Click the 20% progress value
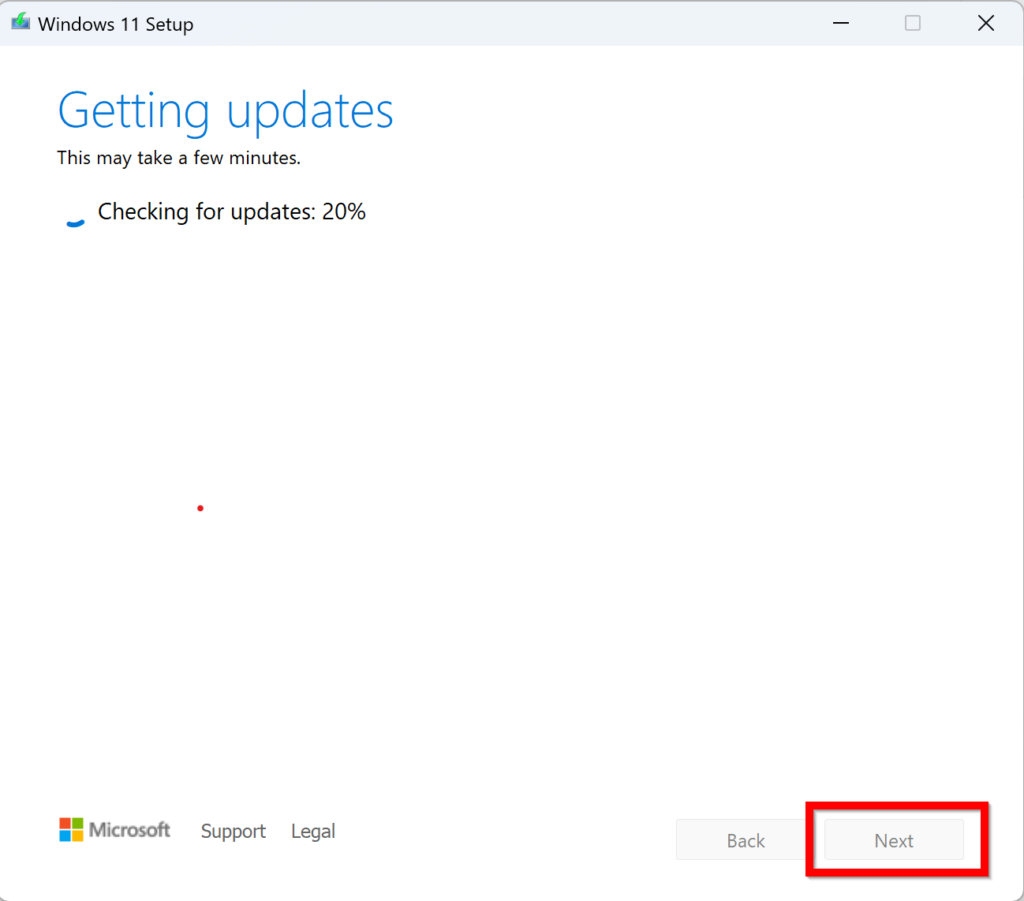 (344, 212)
